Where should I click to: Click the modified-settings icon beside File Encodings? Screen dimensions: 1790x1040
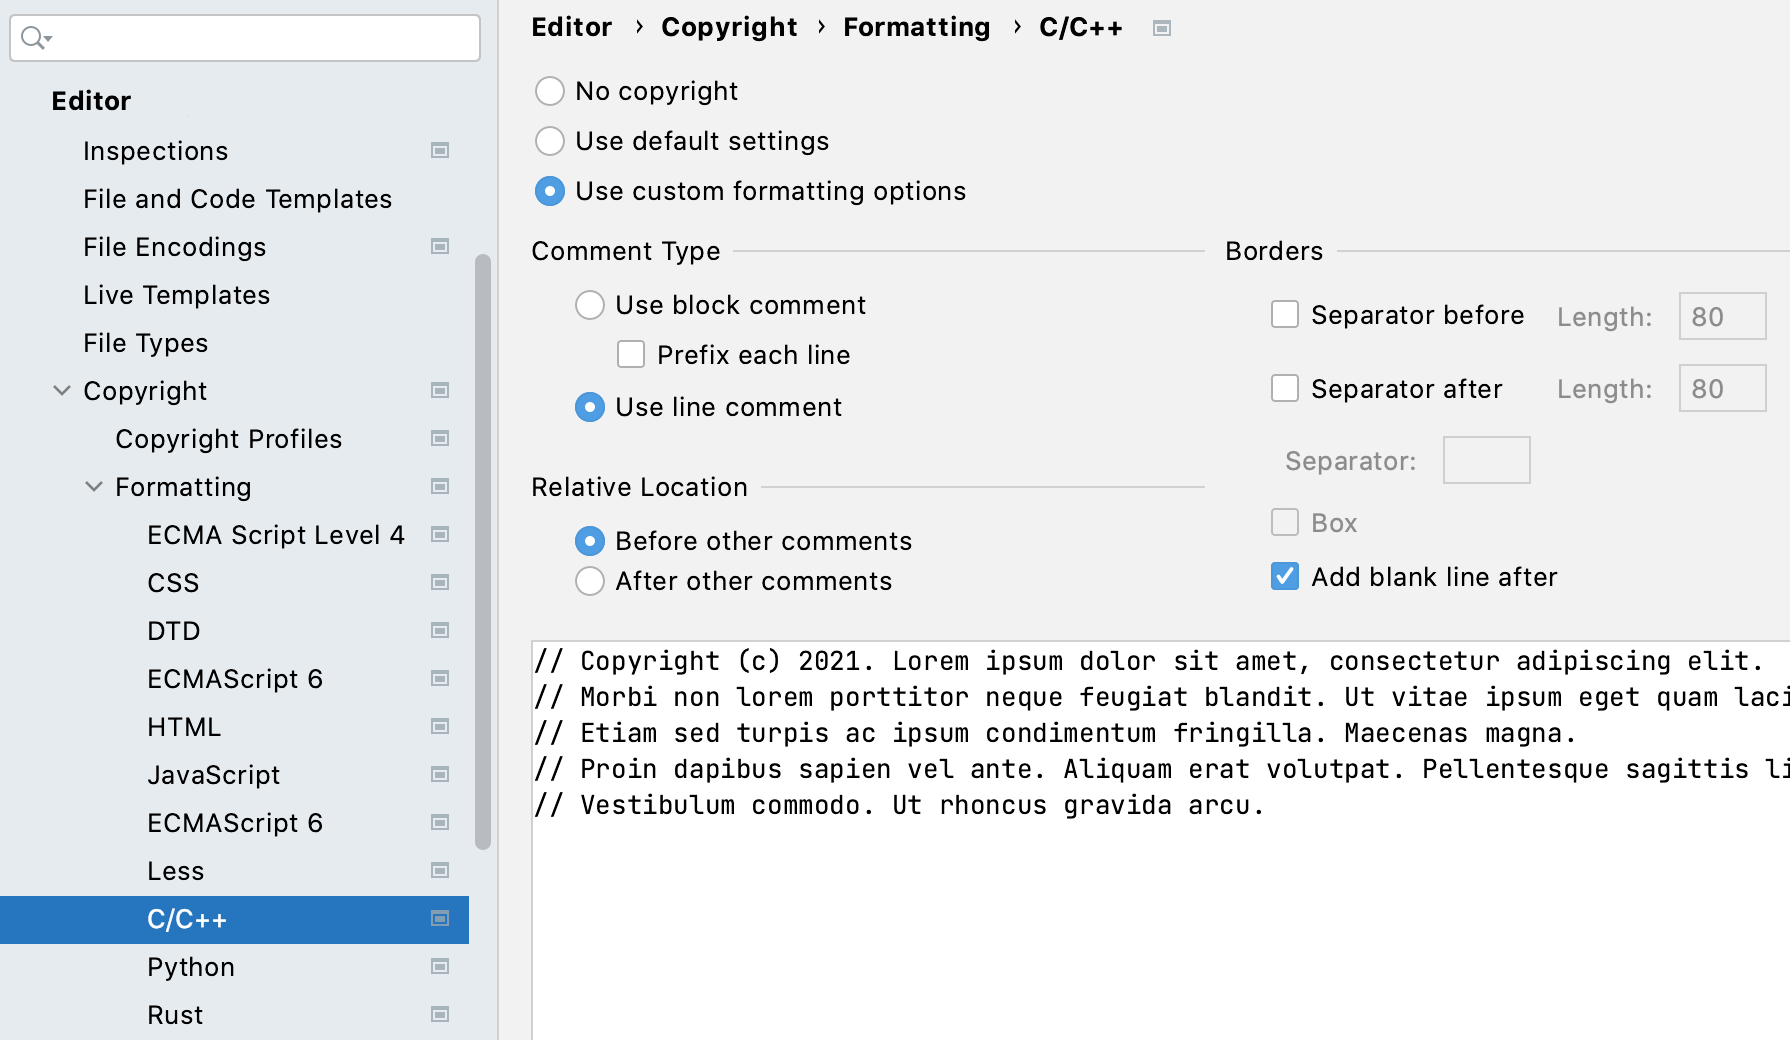click(440, 246)
